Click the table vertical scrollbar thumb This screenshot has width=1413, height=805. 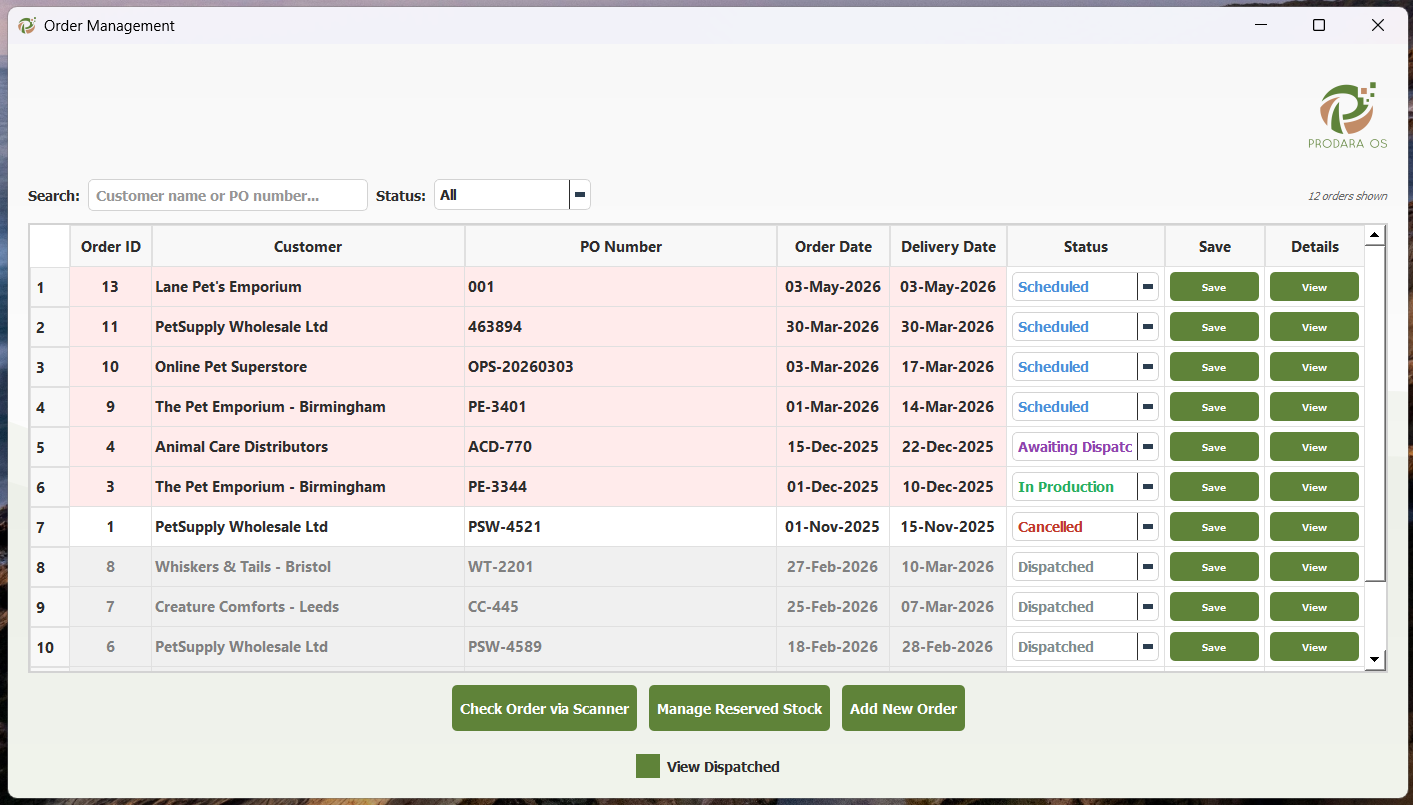click(1375, 412)
